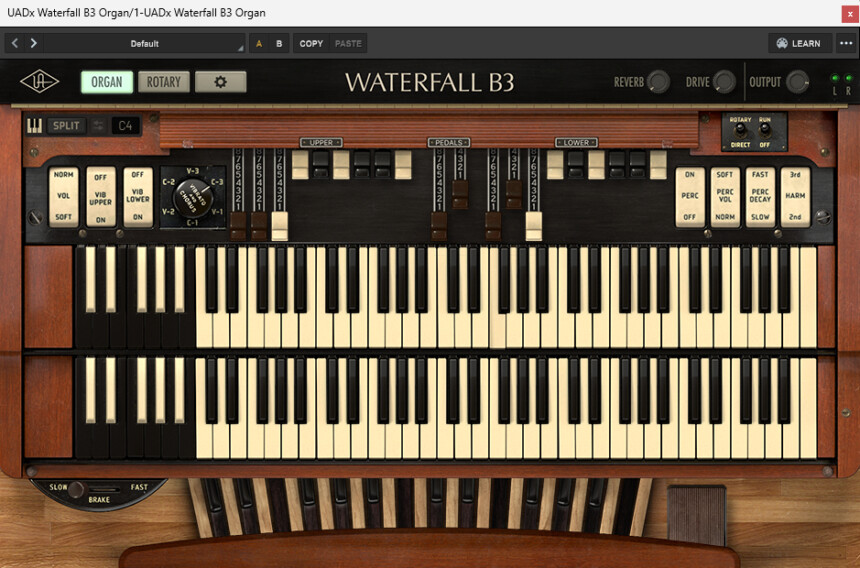Flip the ROTARY/DIRECT toggle switch

(x=740, y=132)
